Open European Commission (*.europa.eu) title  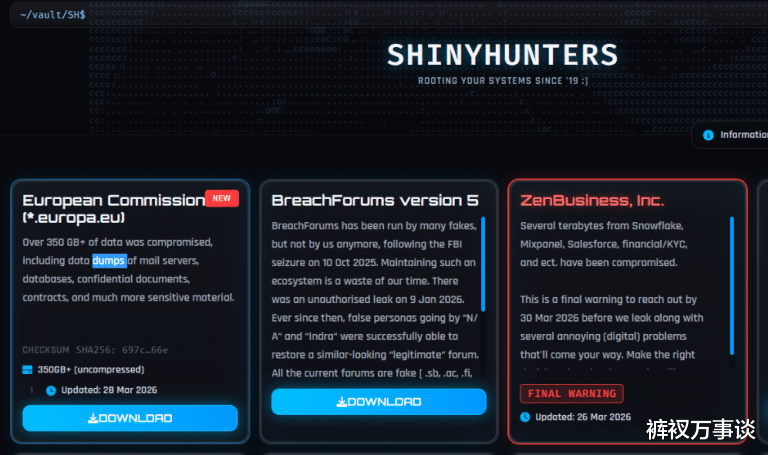114,209
